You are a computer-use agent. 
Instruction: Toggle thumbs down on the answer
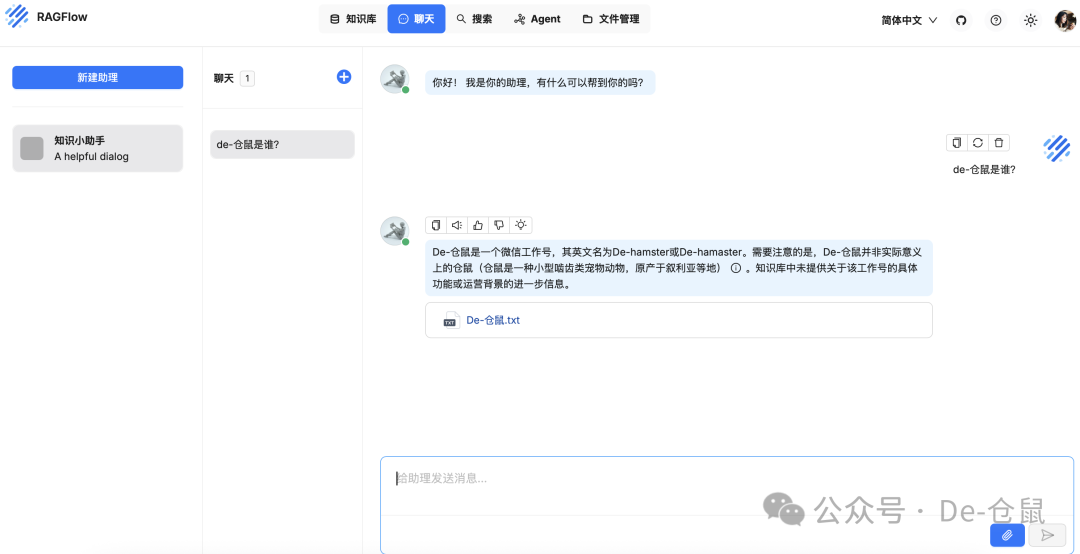point(499,225)
